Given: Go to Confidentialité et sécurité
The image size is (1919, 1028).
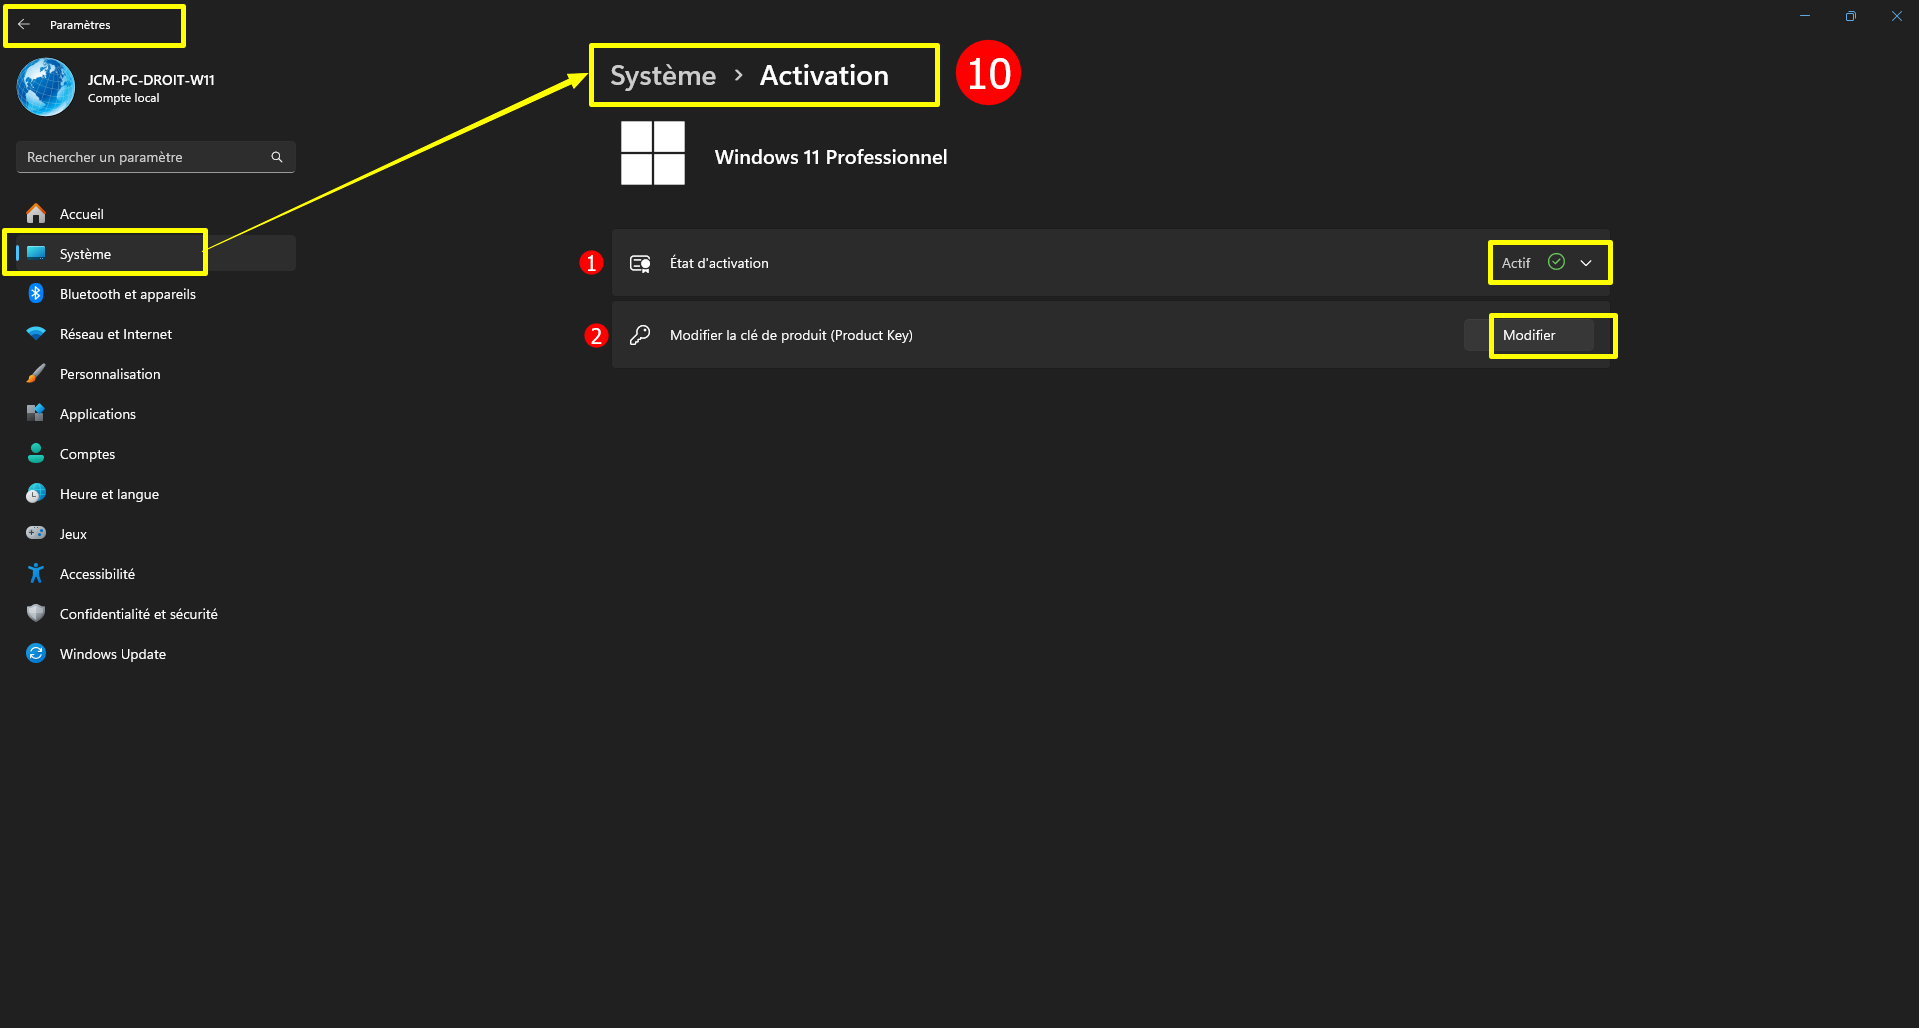Looking at the screenshot, I should (x=156, y=614).
